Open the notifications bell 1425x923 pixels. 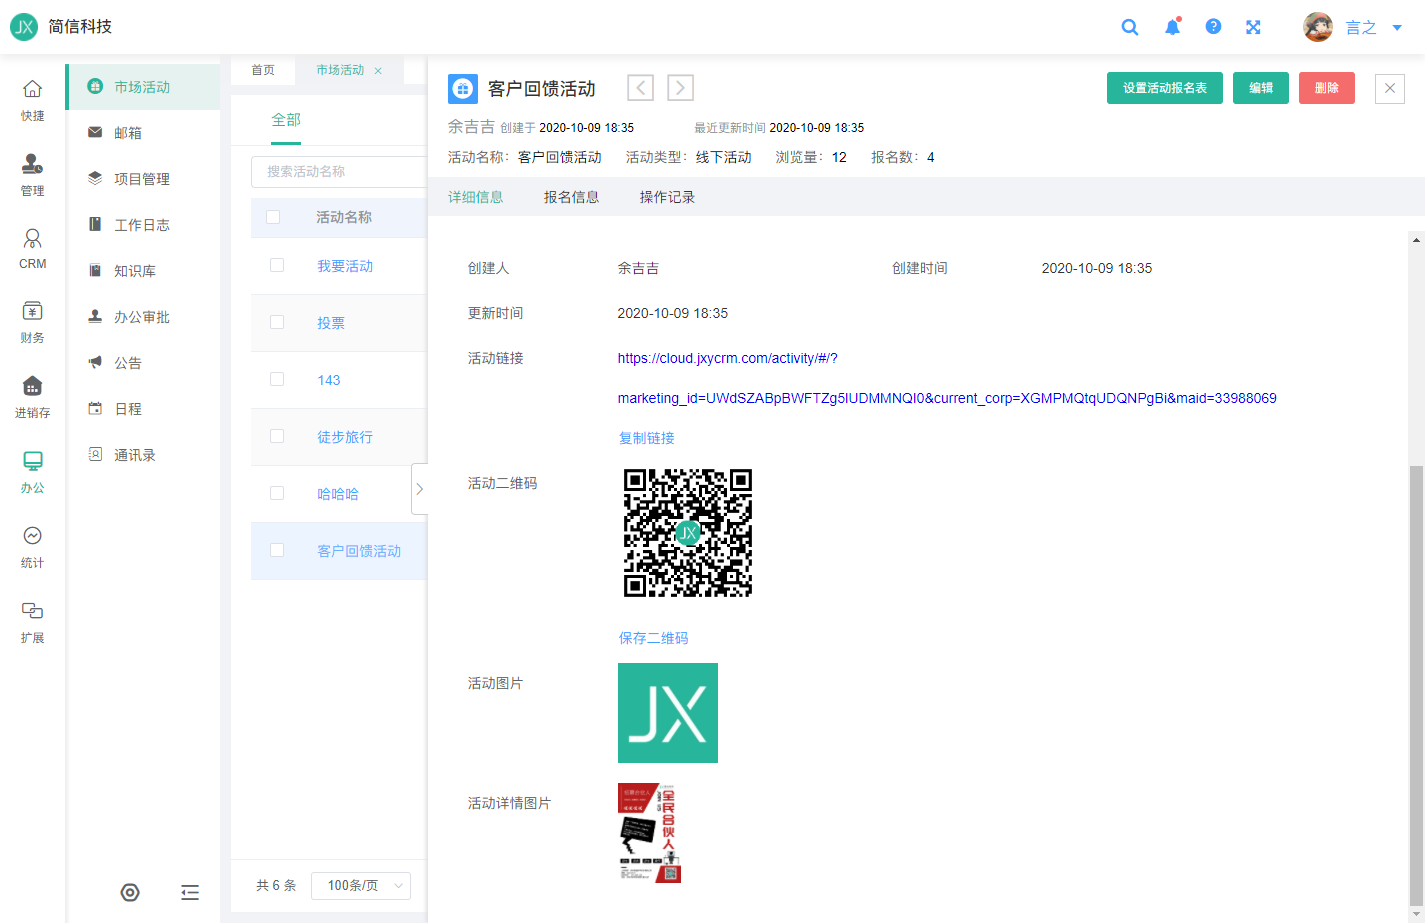coord(1173,27)
